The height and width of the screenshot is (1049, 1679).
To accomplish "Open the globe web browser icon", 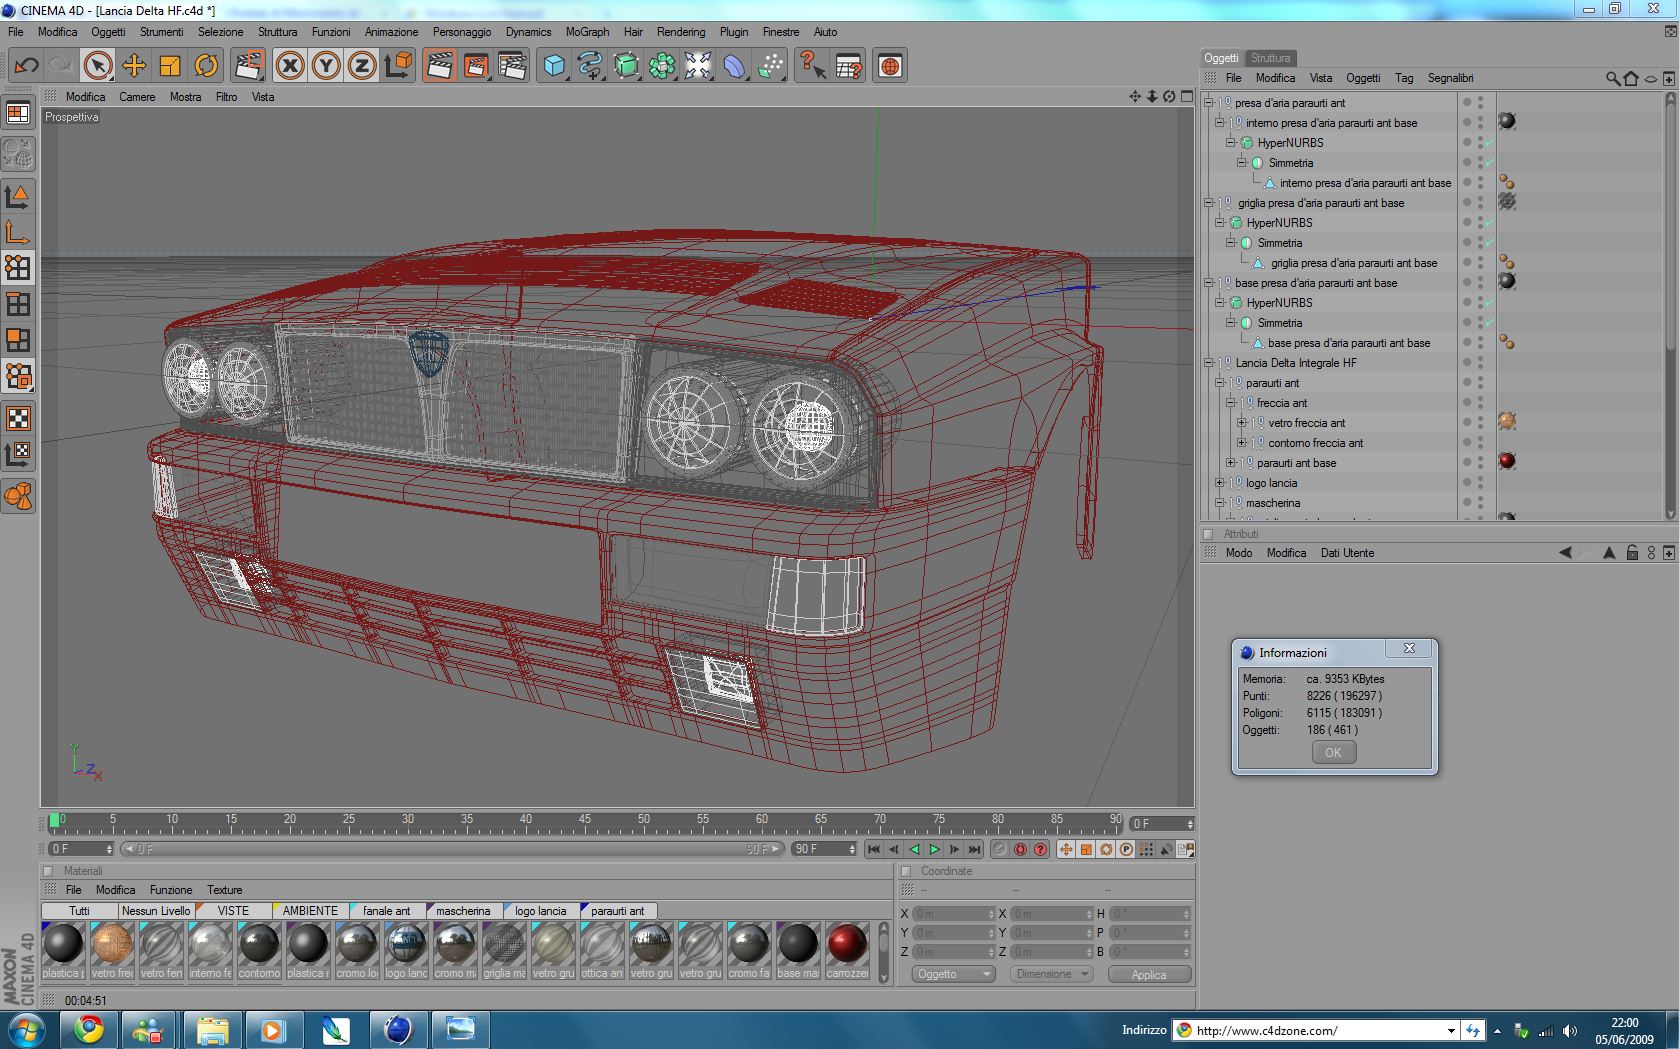I will 889,66.
